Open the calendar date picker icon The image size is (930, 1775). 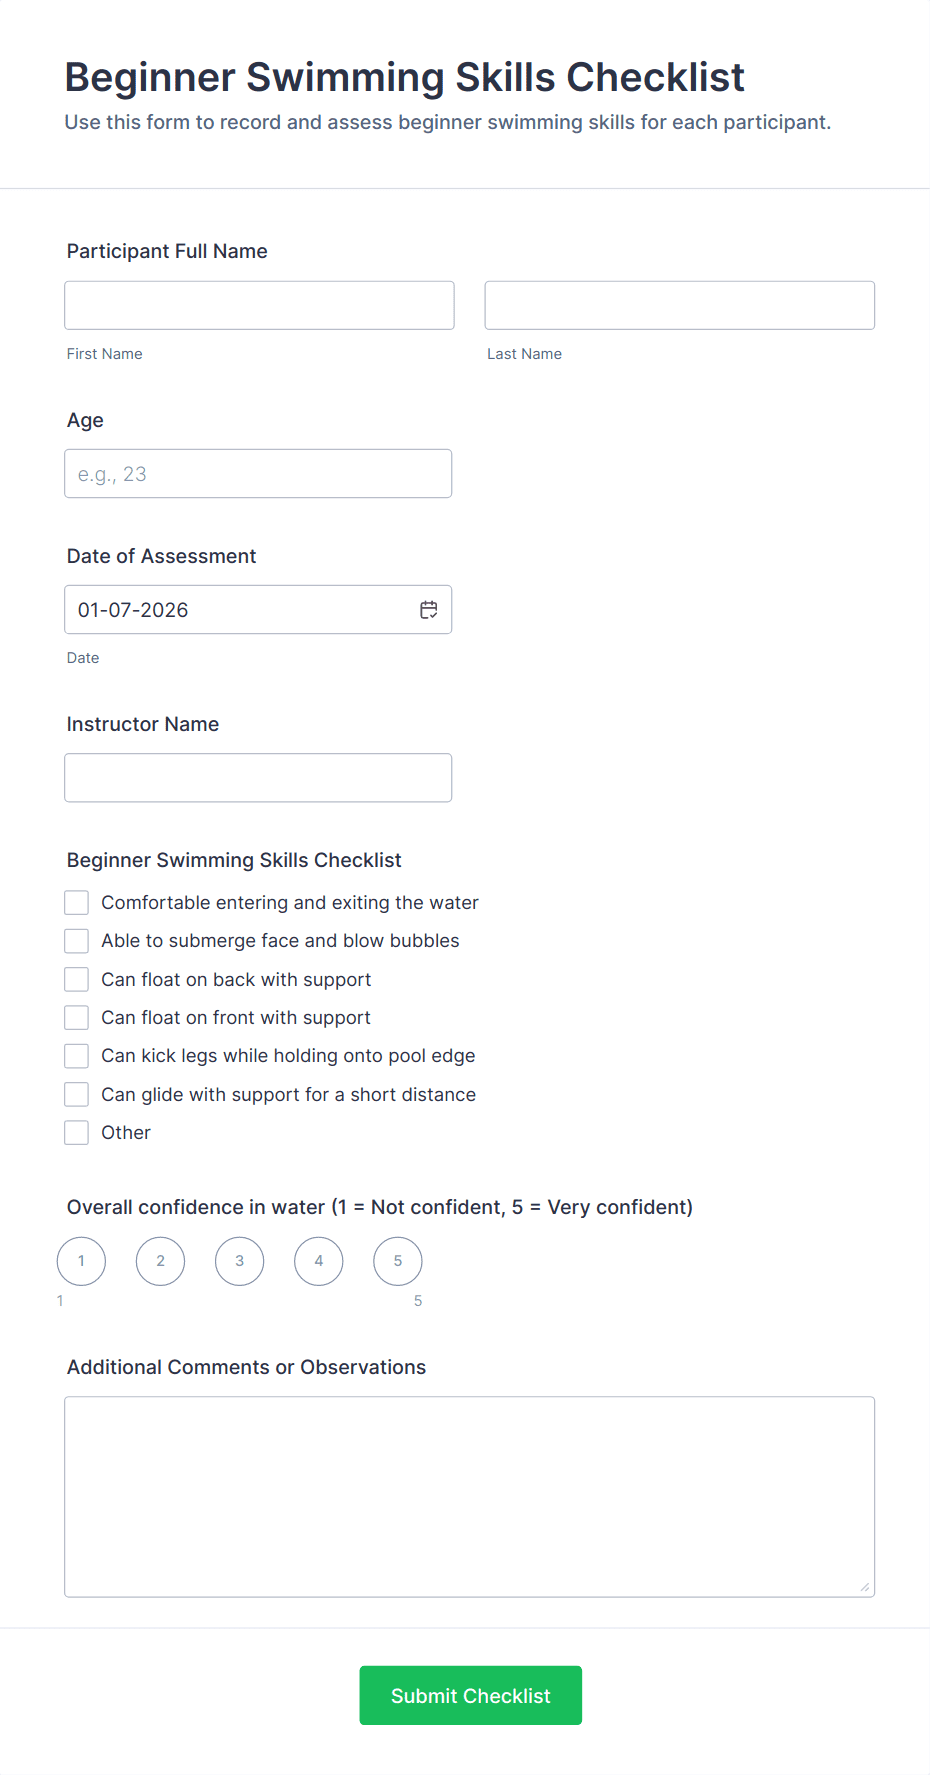(429, 610)
